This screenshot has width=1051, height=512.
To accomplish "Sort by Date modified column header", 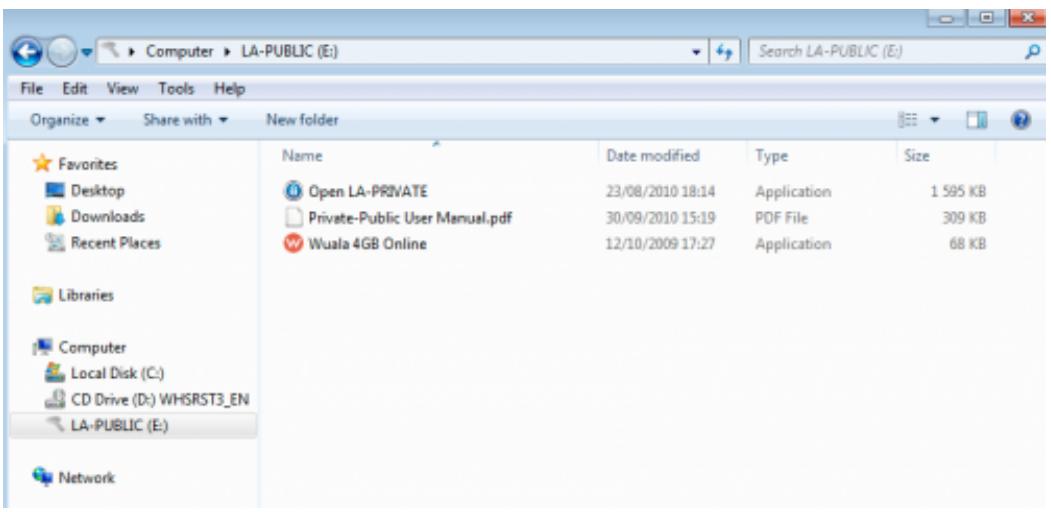I will coord(653,156).
